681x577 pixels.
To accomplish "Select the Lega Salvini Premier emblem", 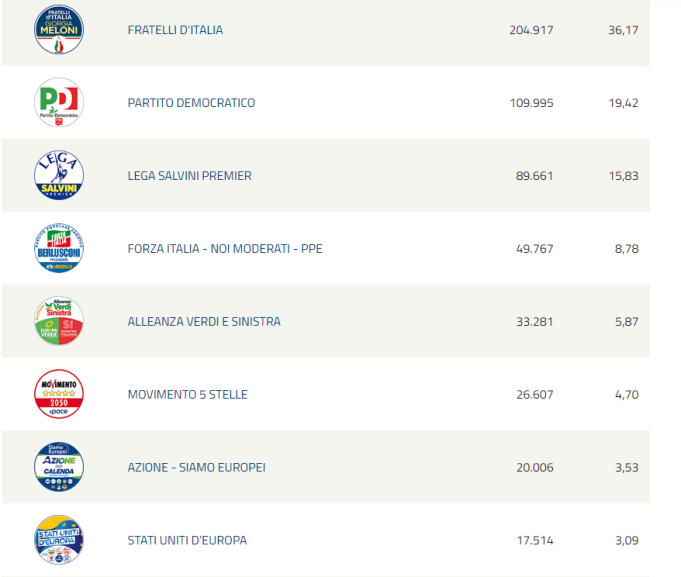I will (59, 175).
